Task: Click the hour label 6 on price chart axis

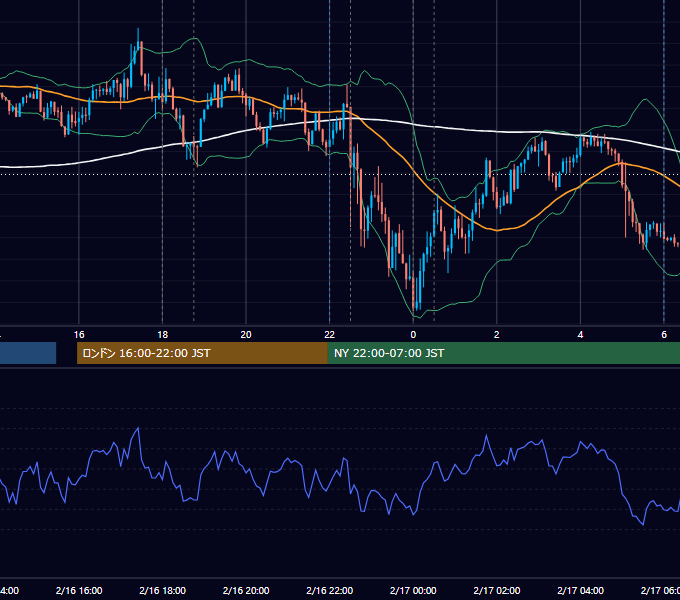Action: point(664,334)
